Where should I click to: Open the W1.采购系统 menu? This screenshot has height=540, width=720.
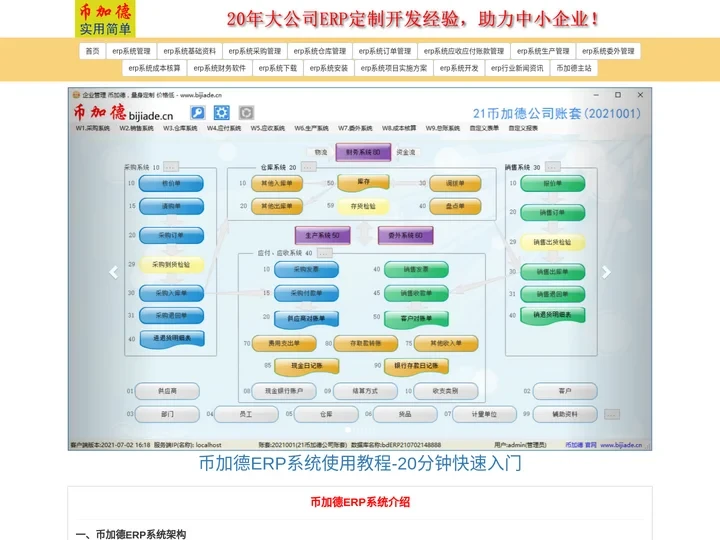(93, 128)
